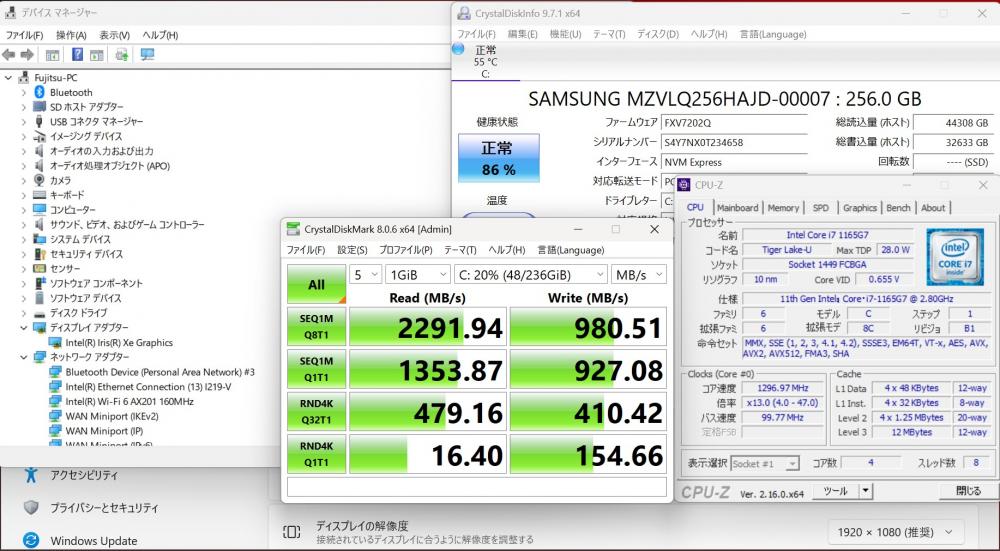Open the C: 20% drive selection dropdown

(531, 275)
